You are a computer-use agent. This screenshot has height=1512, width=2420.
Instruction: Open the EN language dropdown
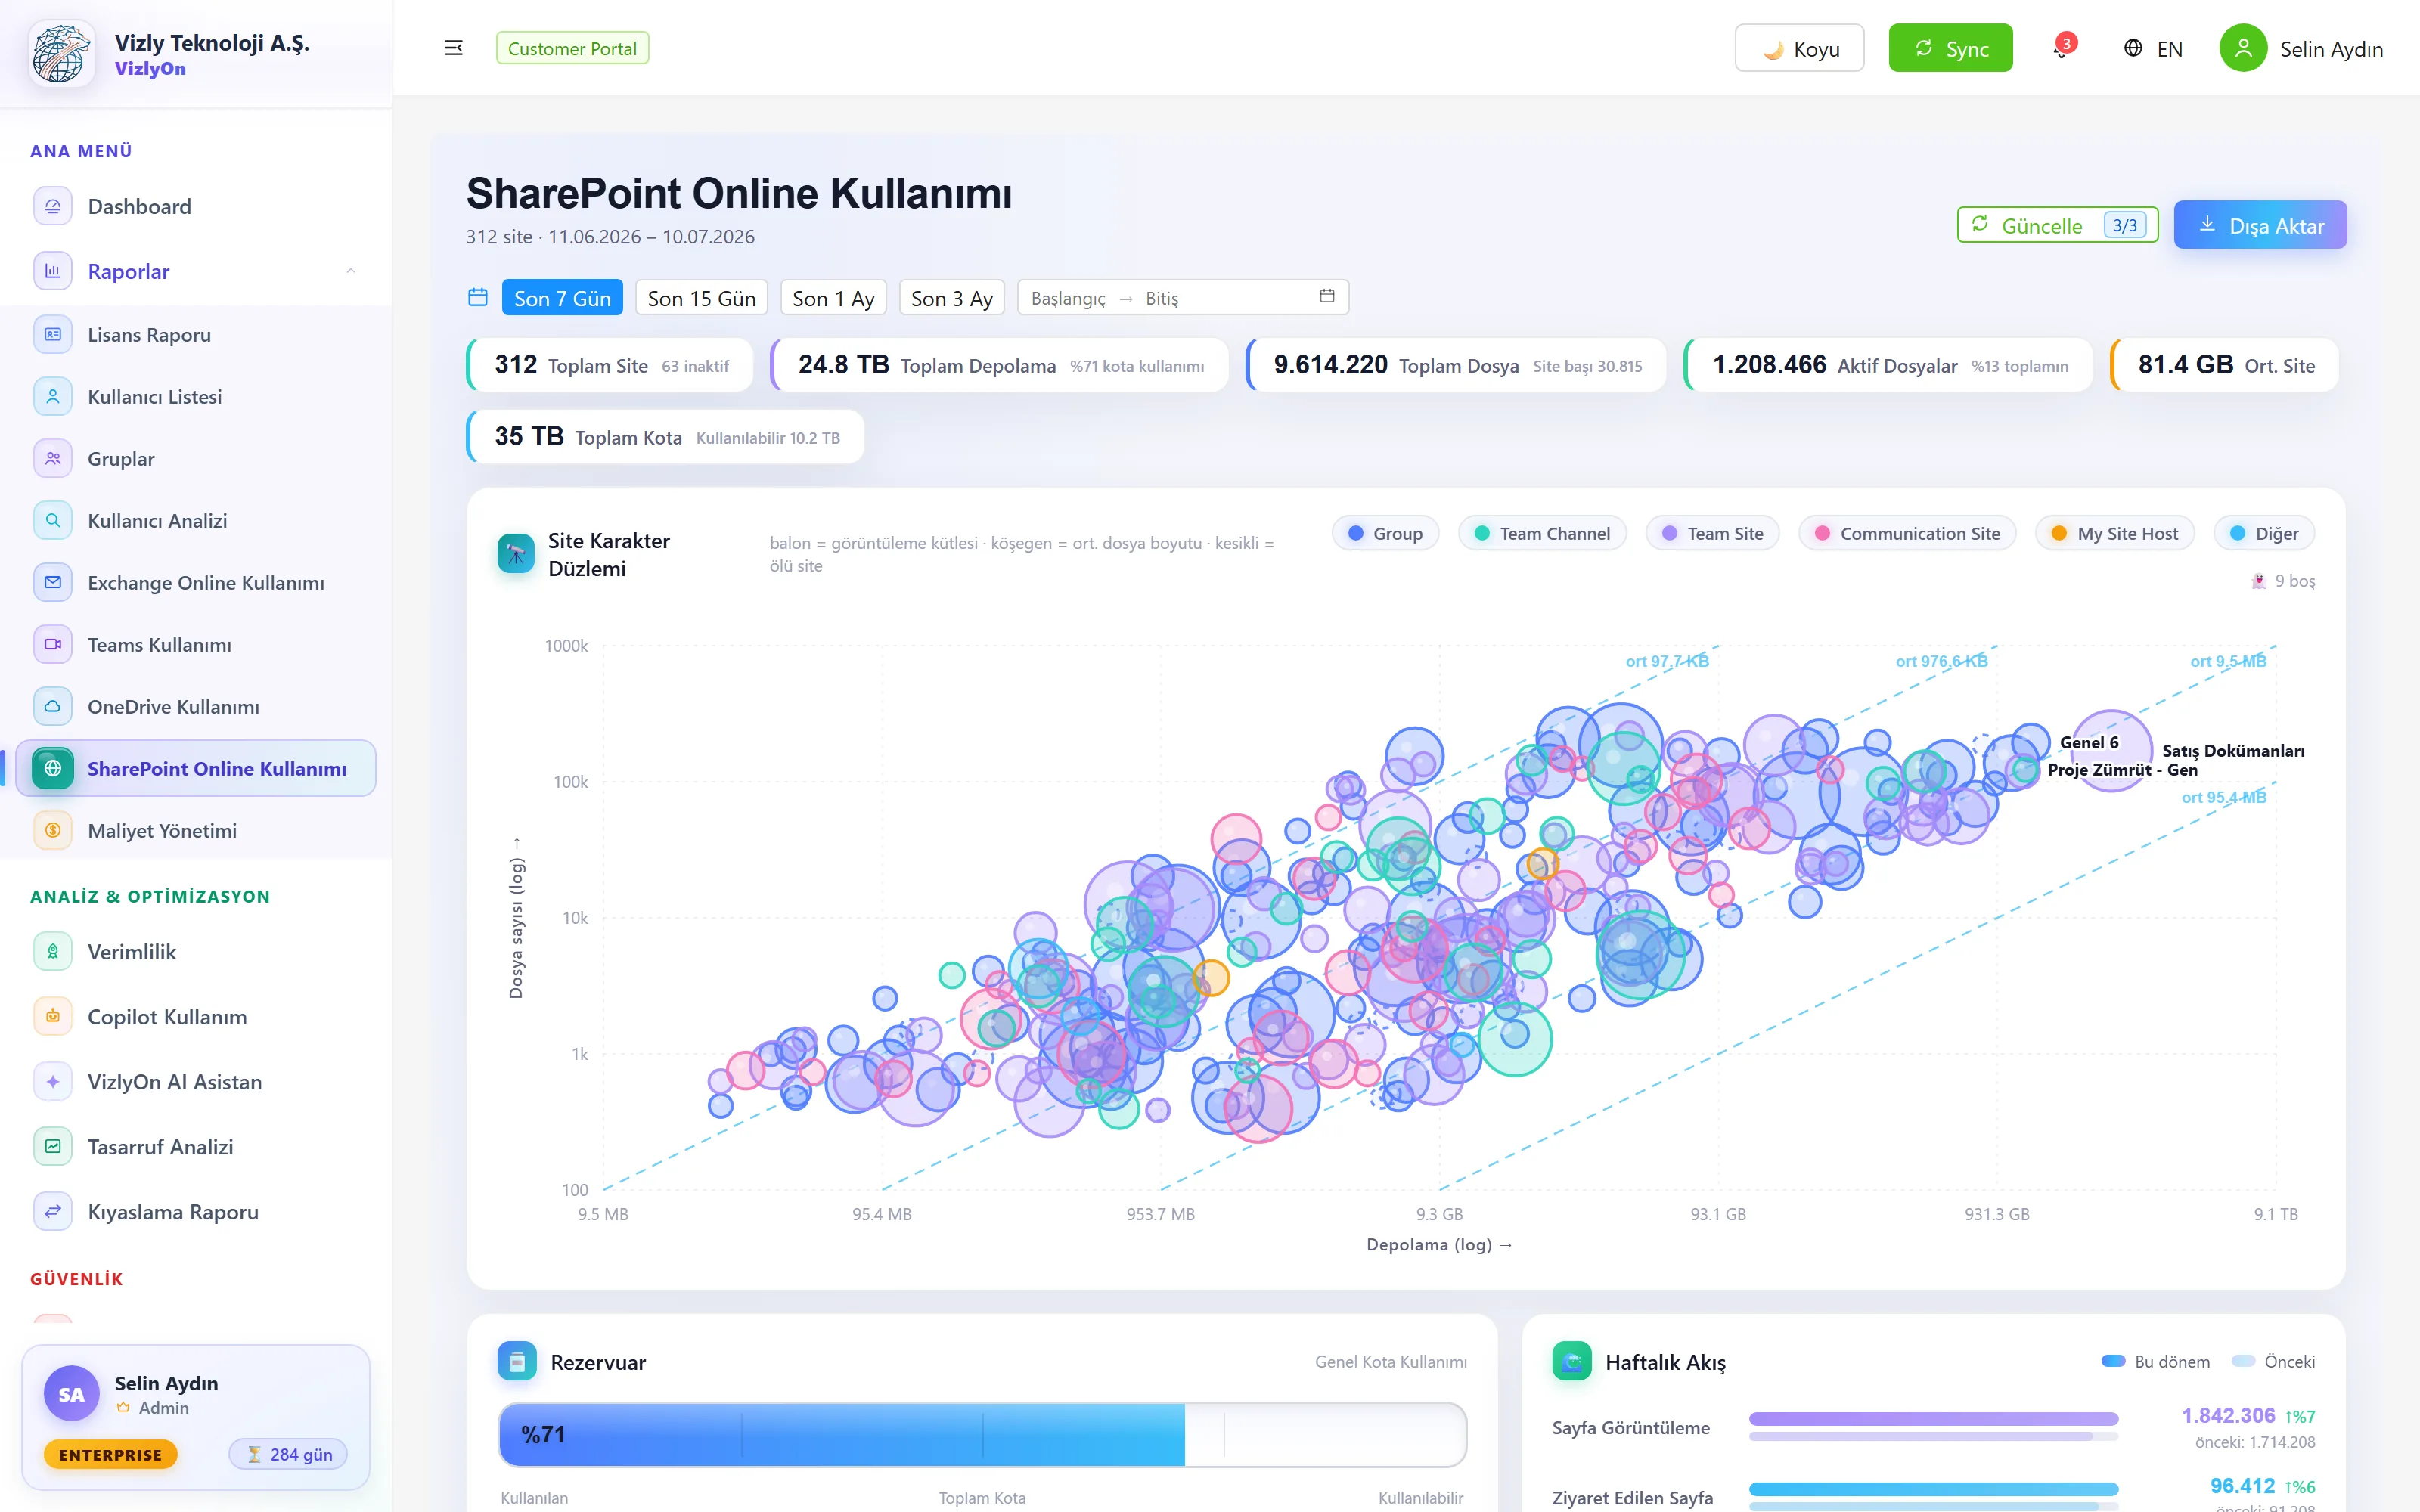(2153, 48)
